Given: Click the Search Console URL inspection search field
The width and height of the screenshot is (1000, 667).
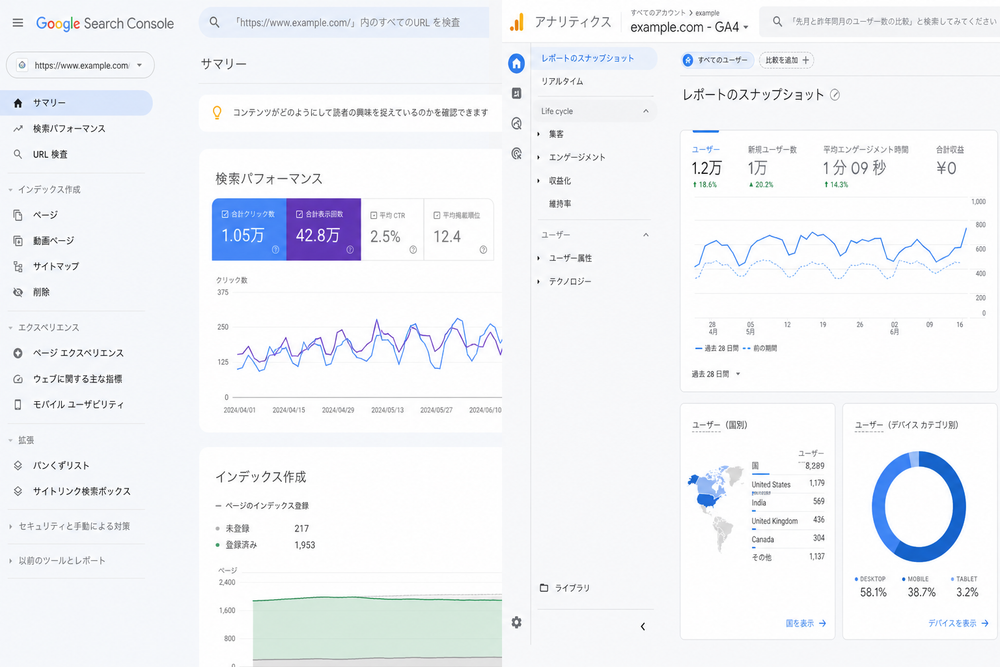Looking at the screenshot, I should pyautogui.click(x=344, y=22).
